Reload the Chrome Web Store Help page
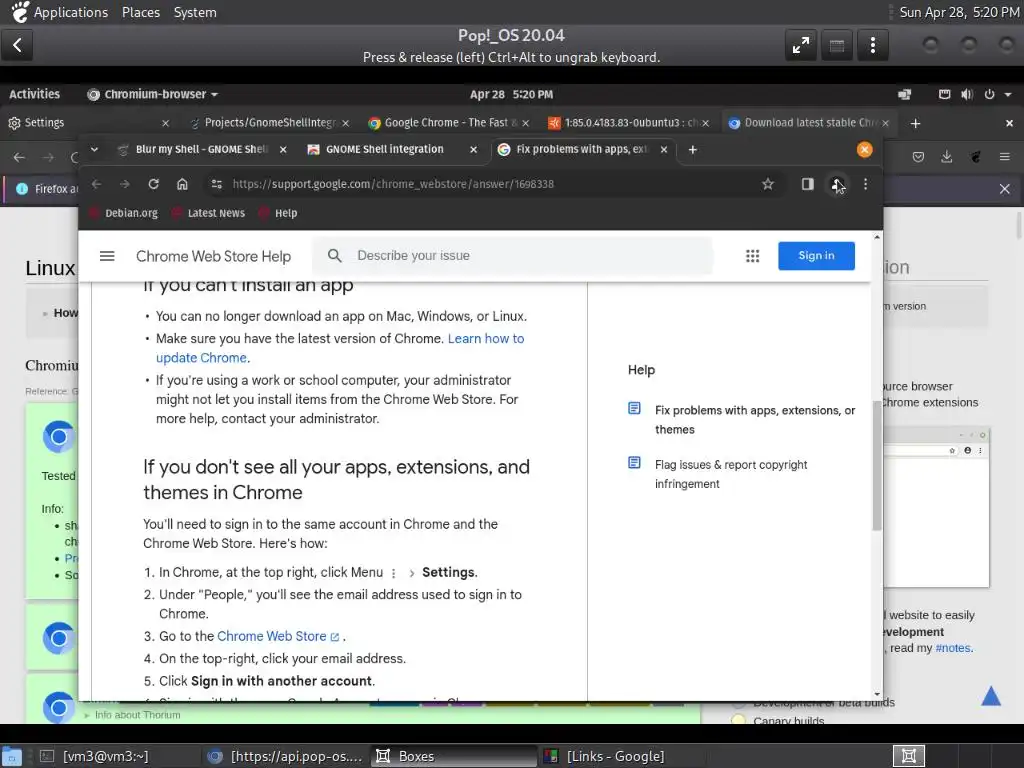 coord(153,184)
